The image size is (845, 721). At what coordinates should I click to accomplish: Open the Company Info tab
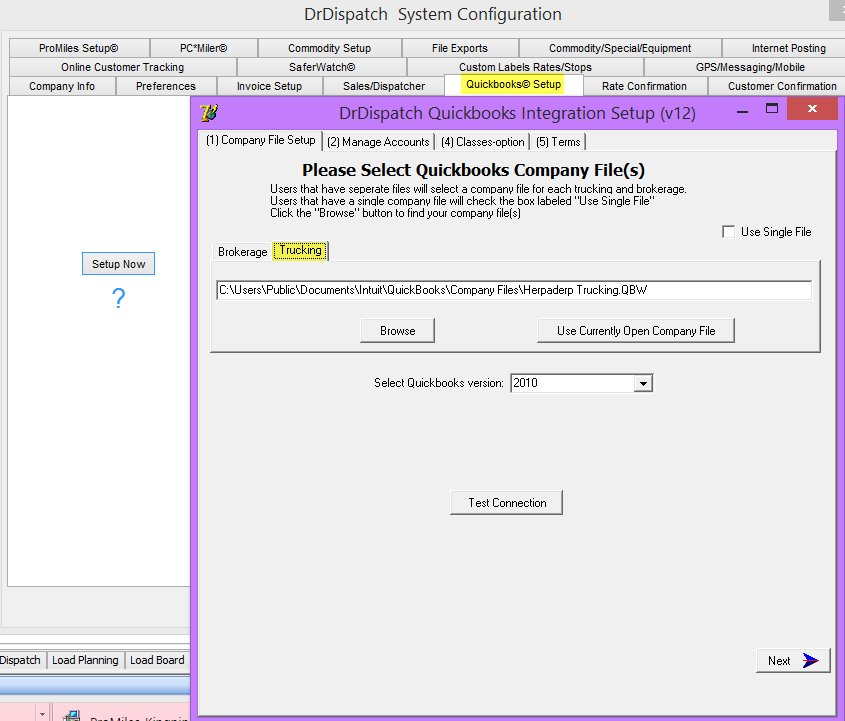click(62, 86)
